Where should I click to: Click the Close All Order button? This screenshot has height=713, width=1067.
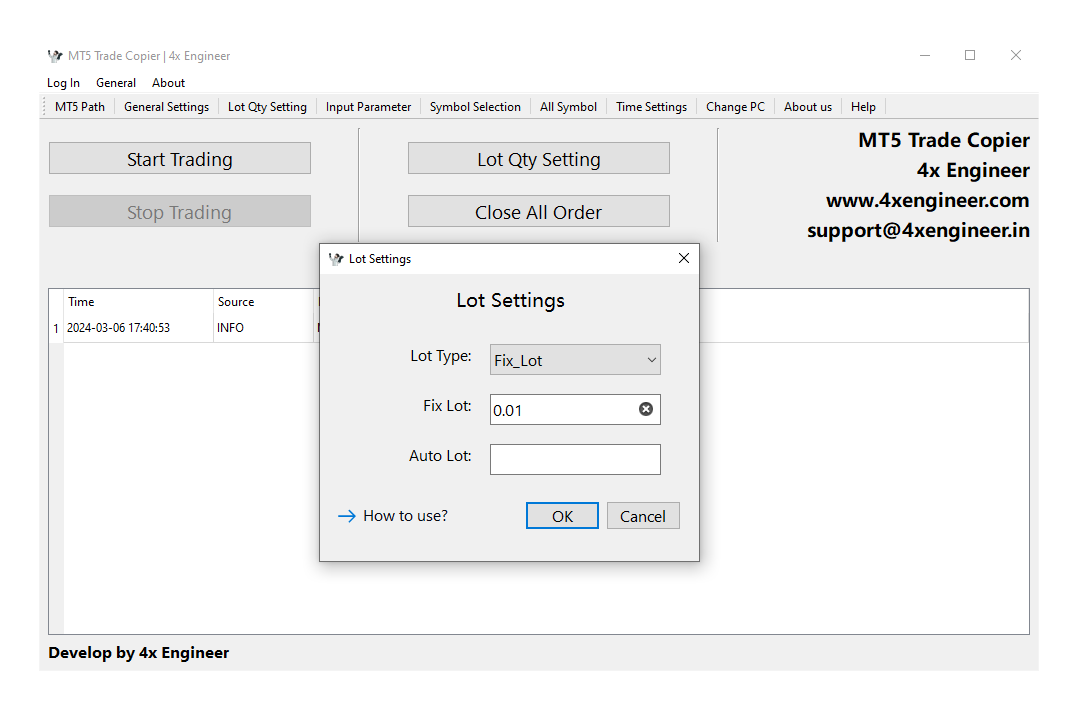tap(539, 212)
